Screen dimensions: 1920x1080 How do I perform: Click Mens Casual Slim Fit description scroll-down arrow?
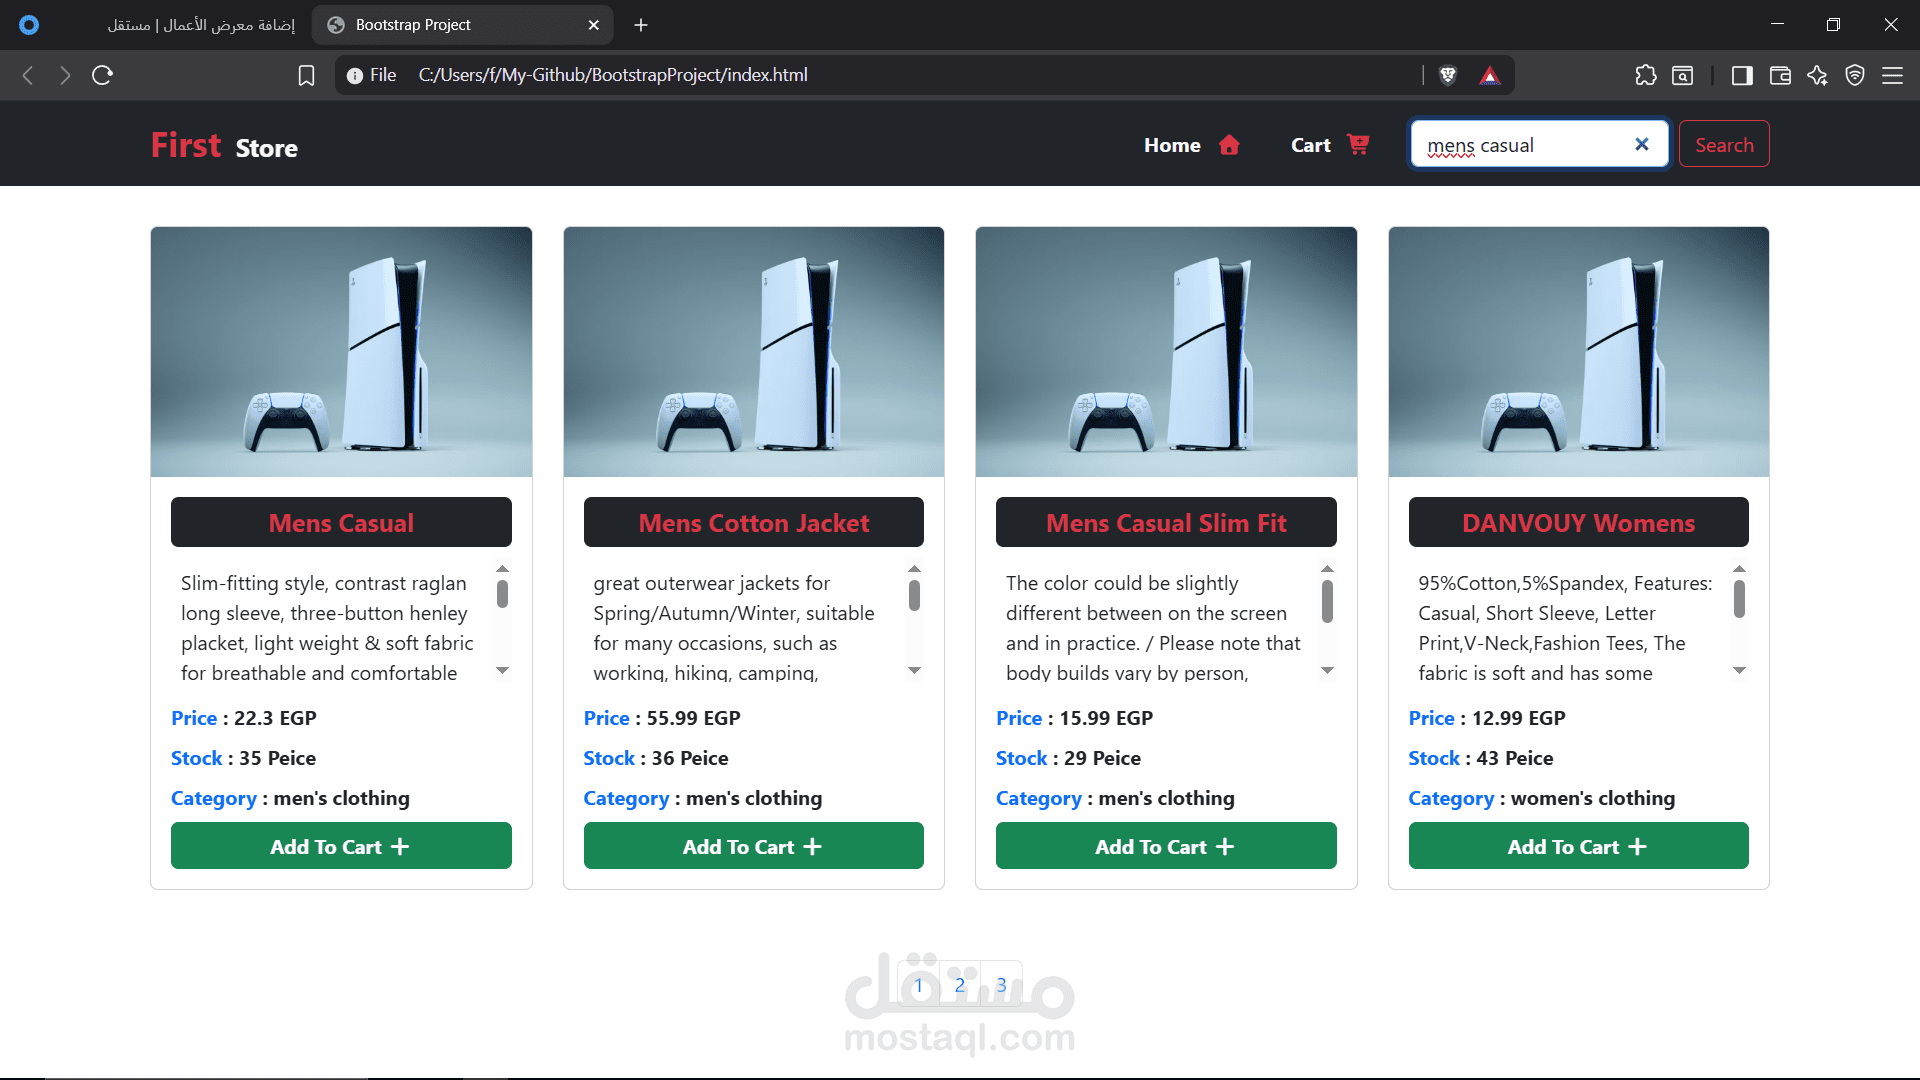[x=1327, y=670]
